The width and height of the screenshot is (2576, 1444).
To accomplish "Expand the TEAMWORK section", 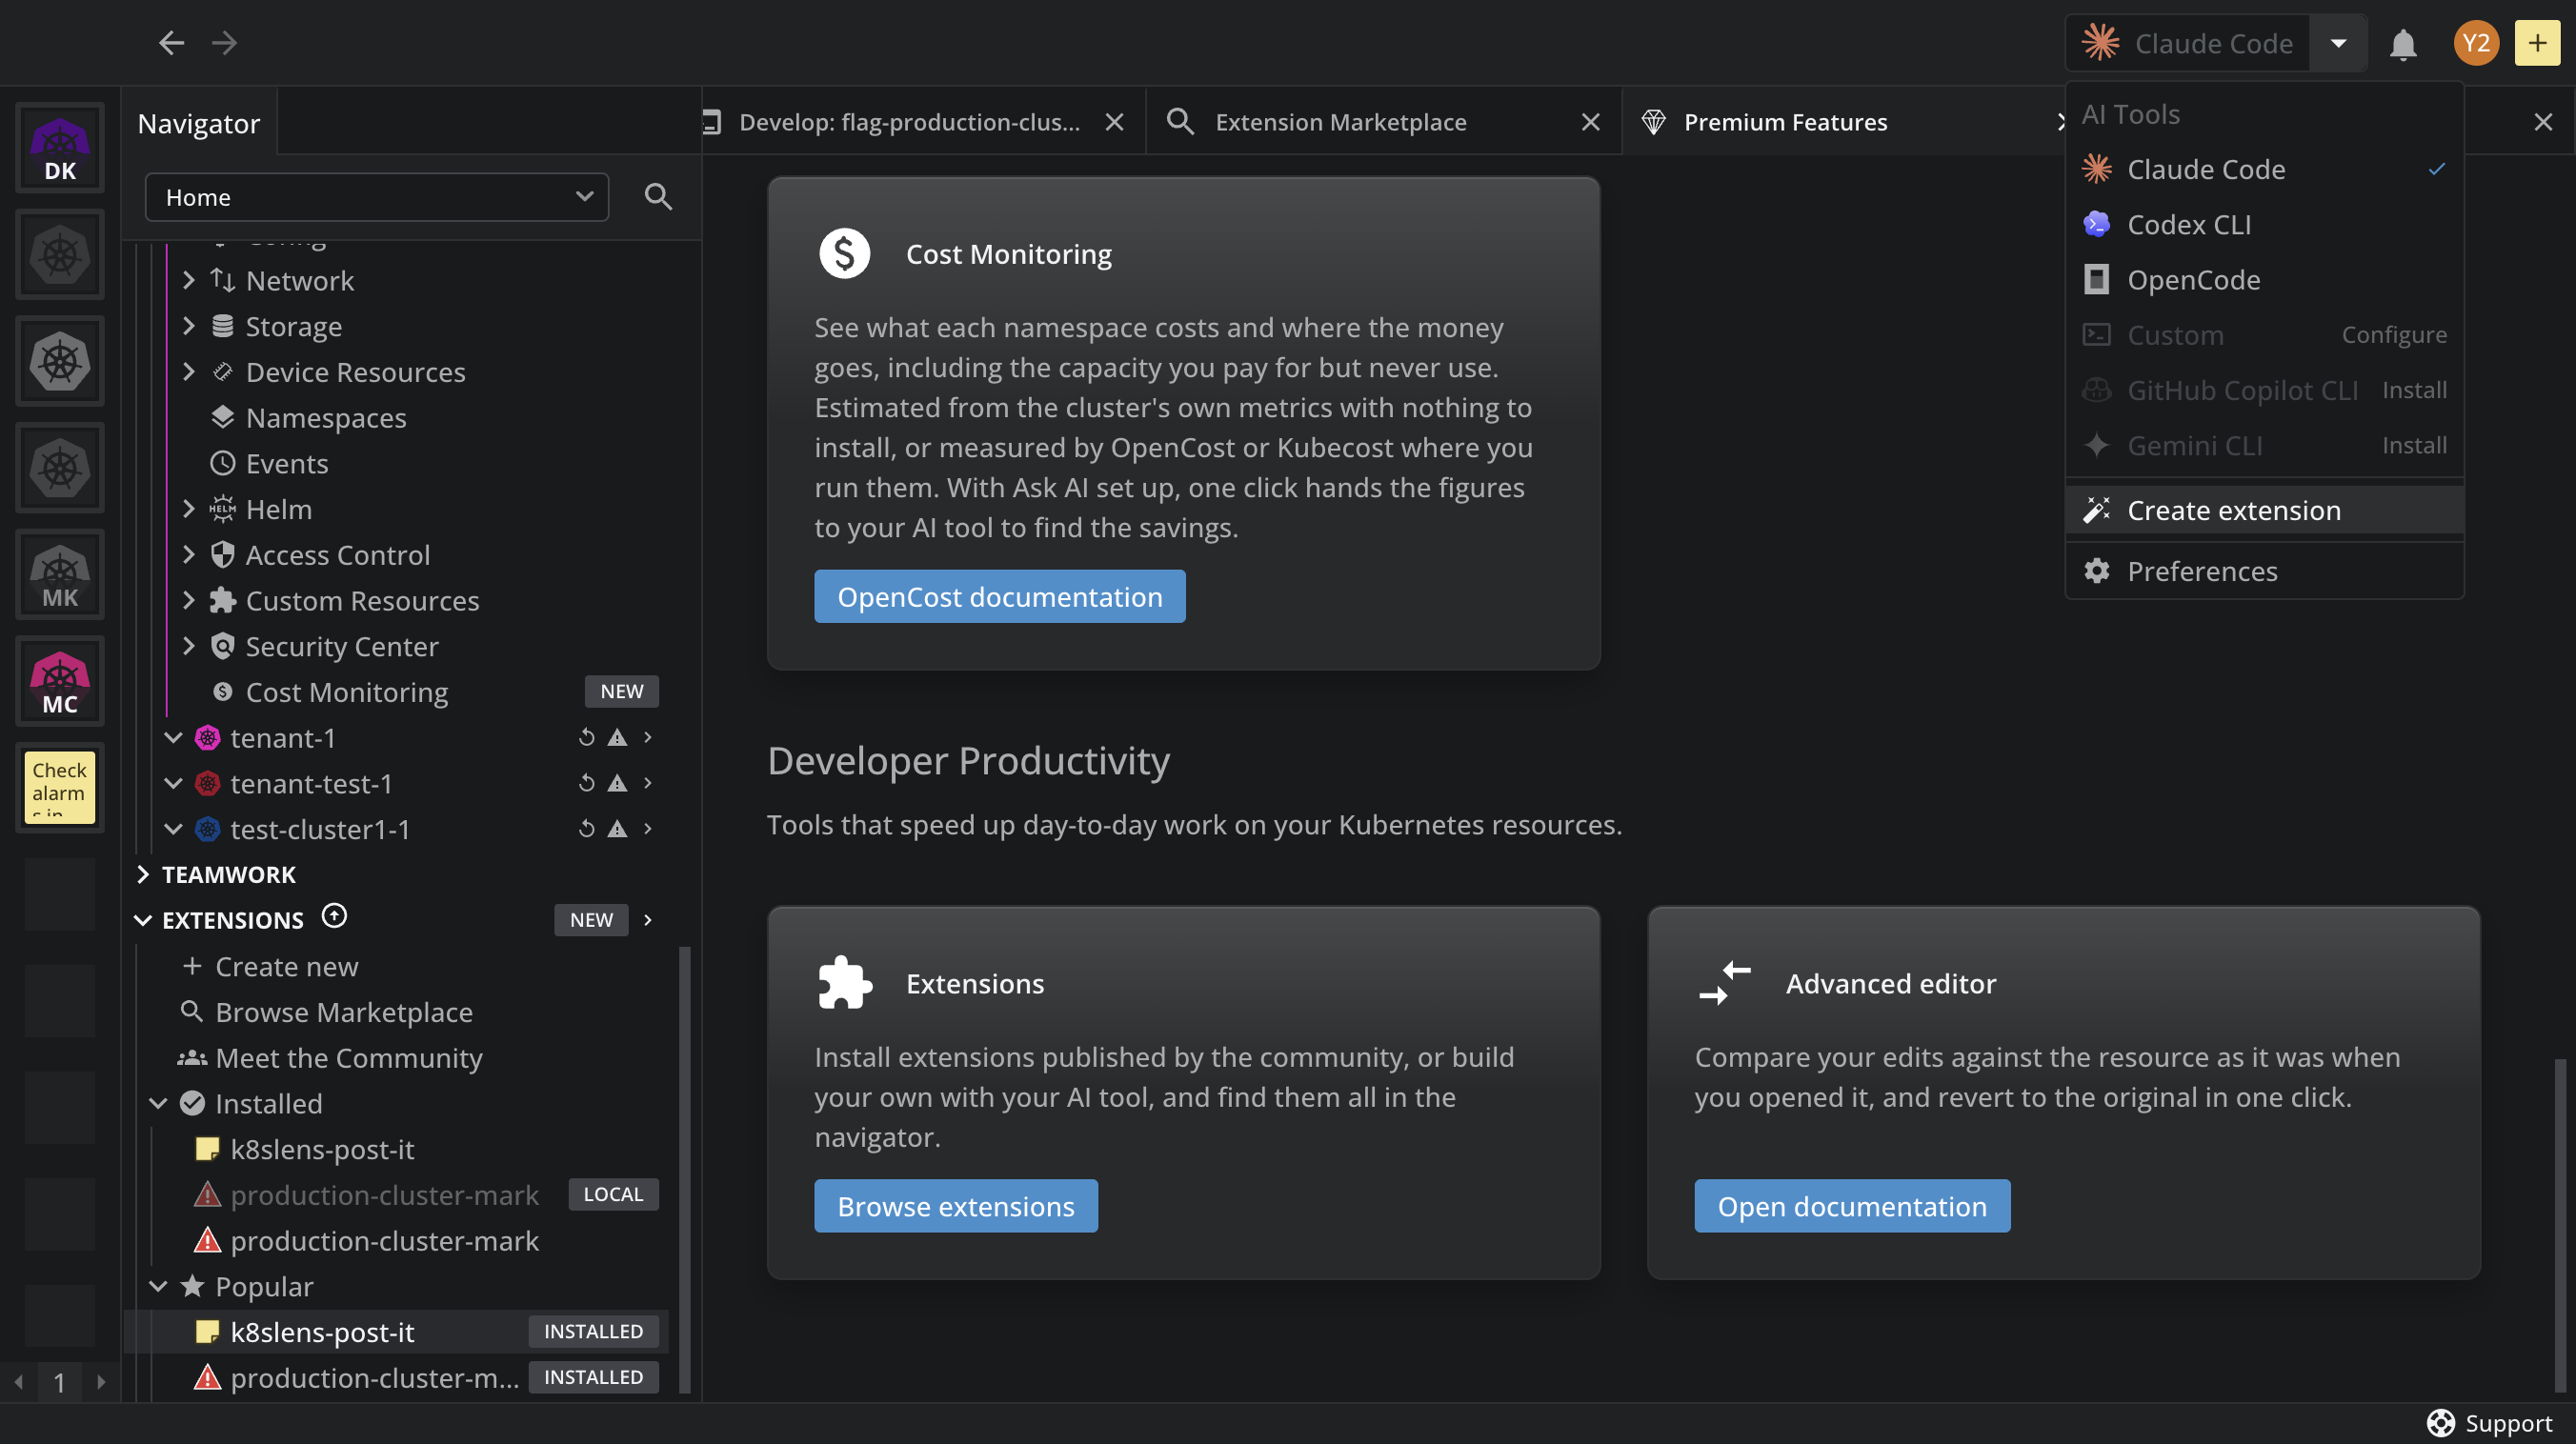I will (143, 875).
